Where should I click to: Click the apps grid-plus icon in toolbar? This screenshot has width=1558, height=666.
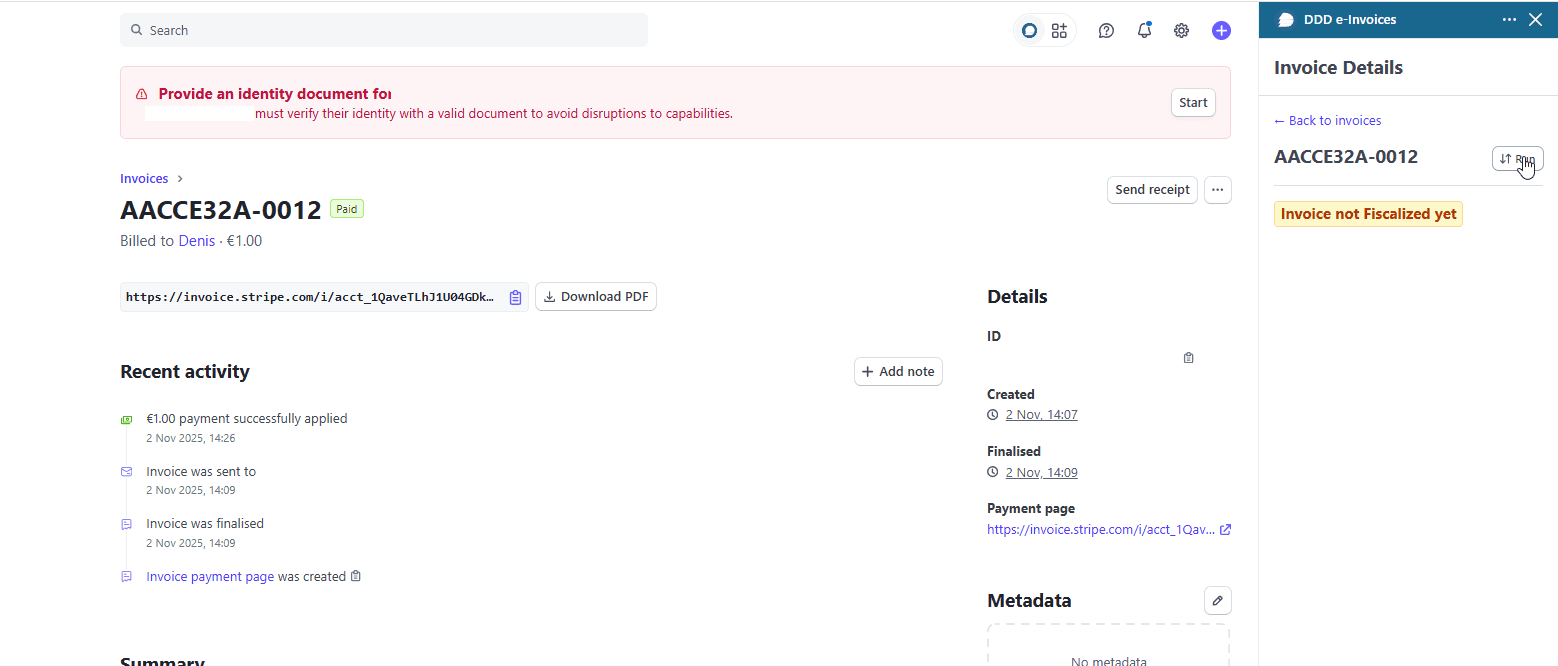point(1059,30)
